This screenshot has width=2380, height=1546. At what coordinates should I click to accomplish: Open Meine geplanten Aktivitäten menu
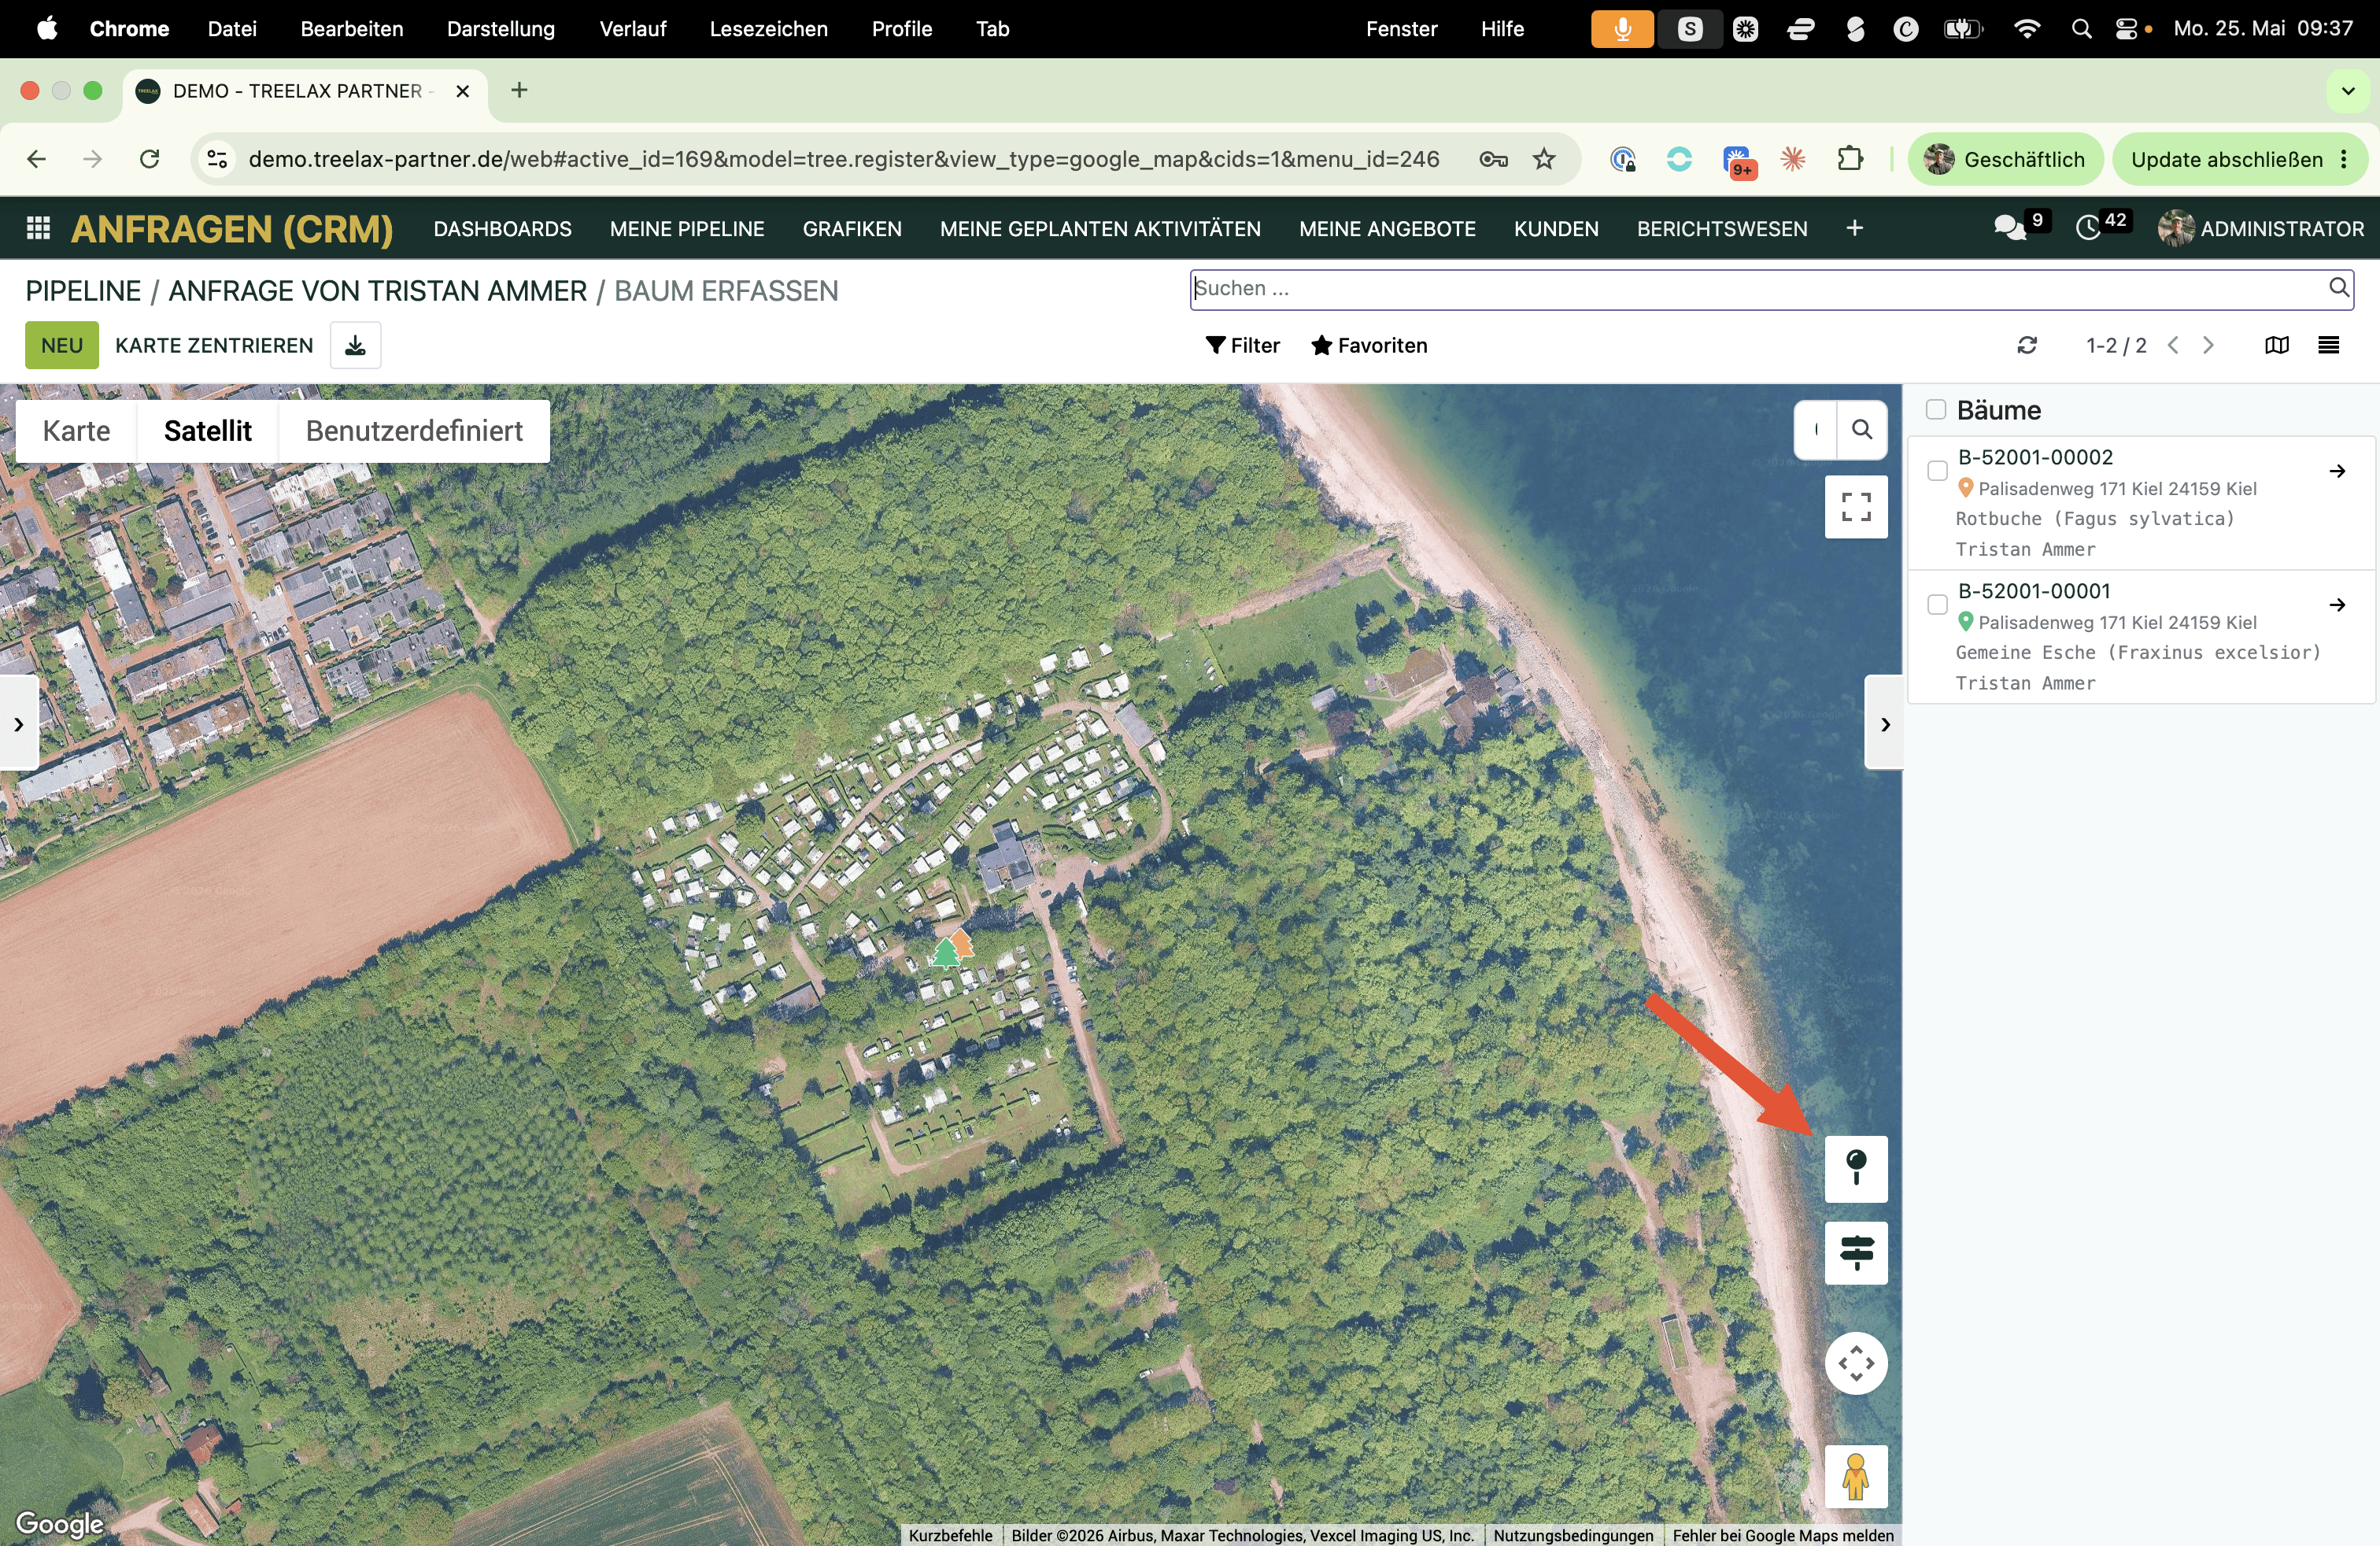point(1100,228)
